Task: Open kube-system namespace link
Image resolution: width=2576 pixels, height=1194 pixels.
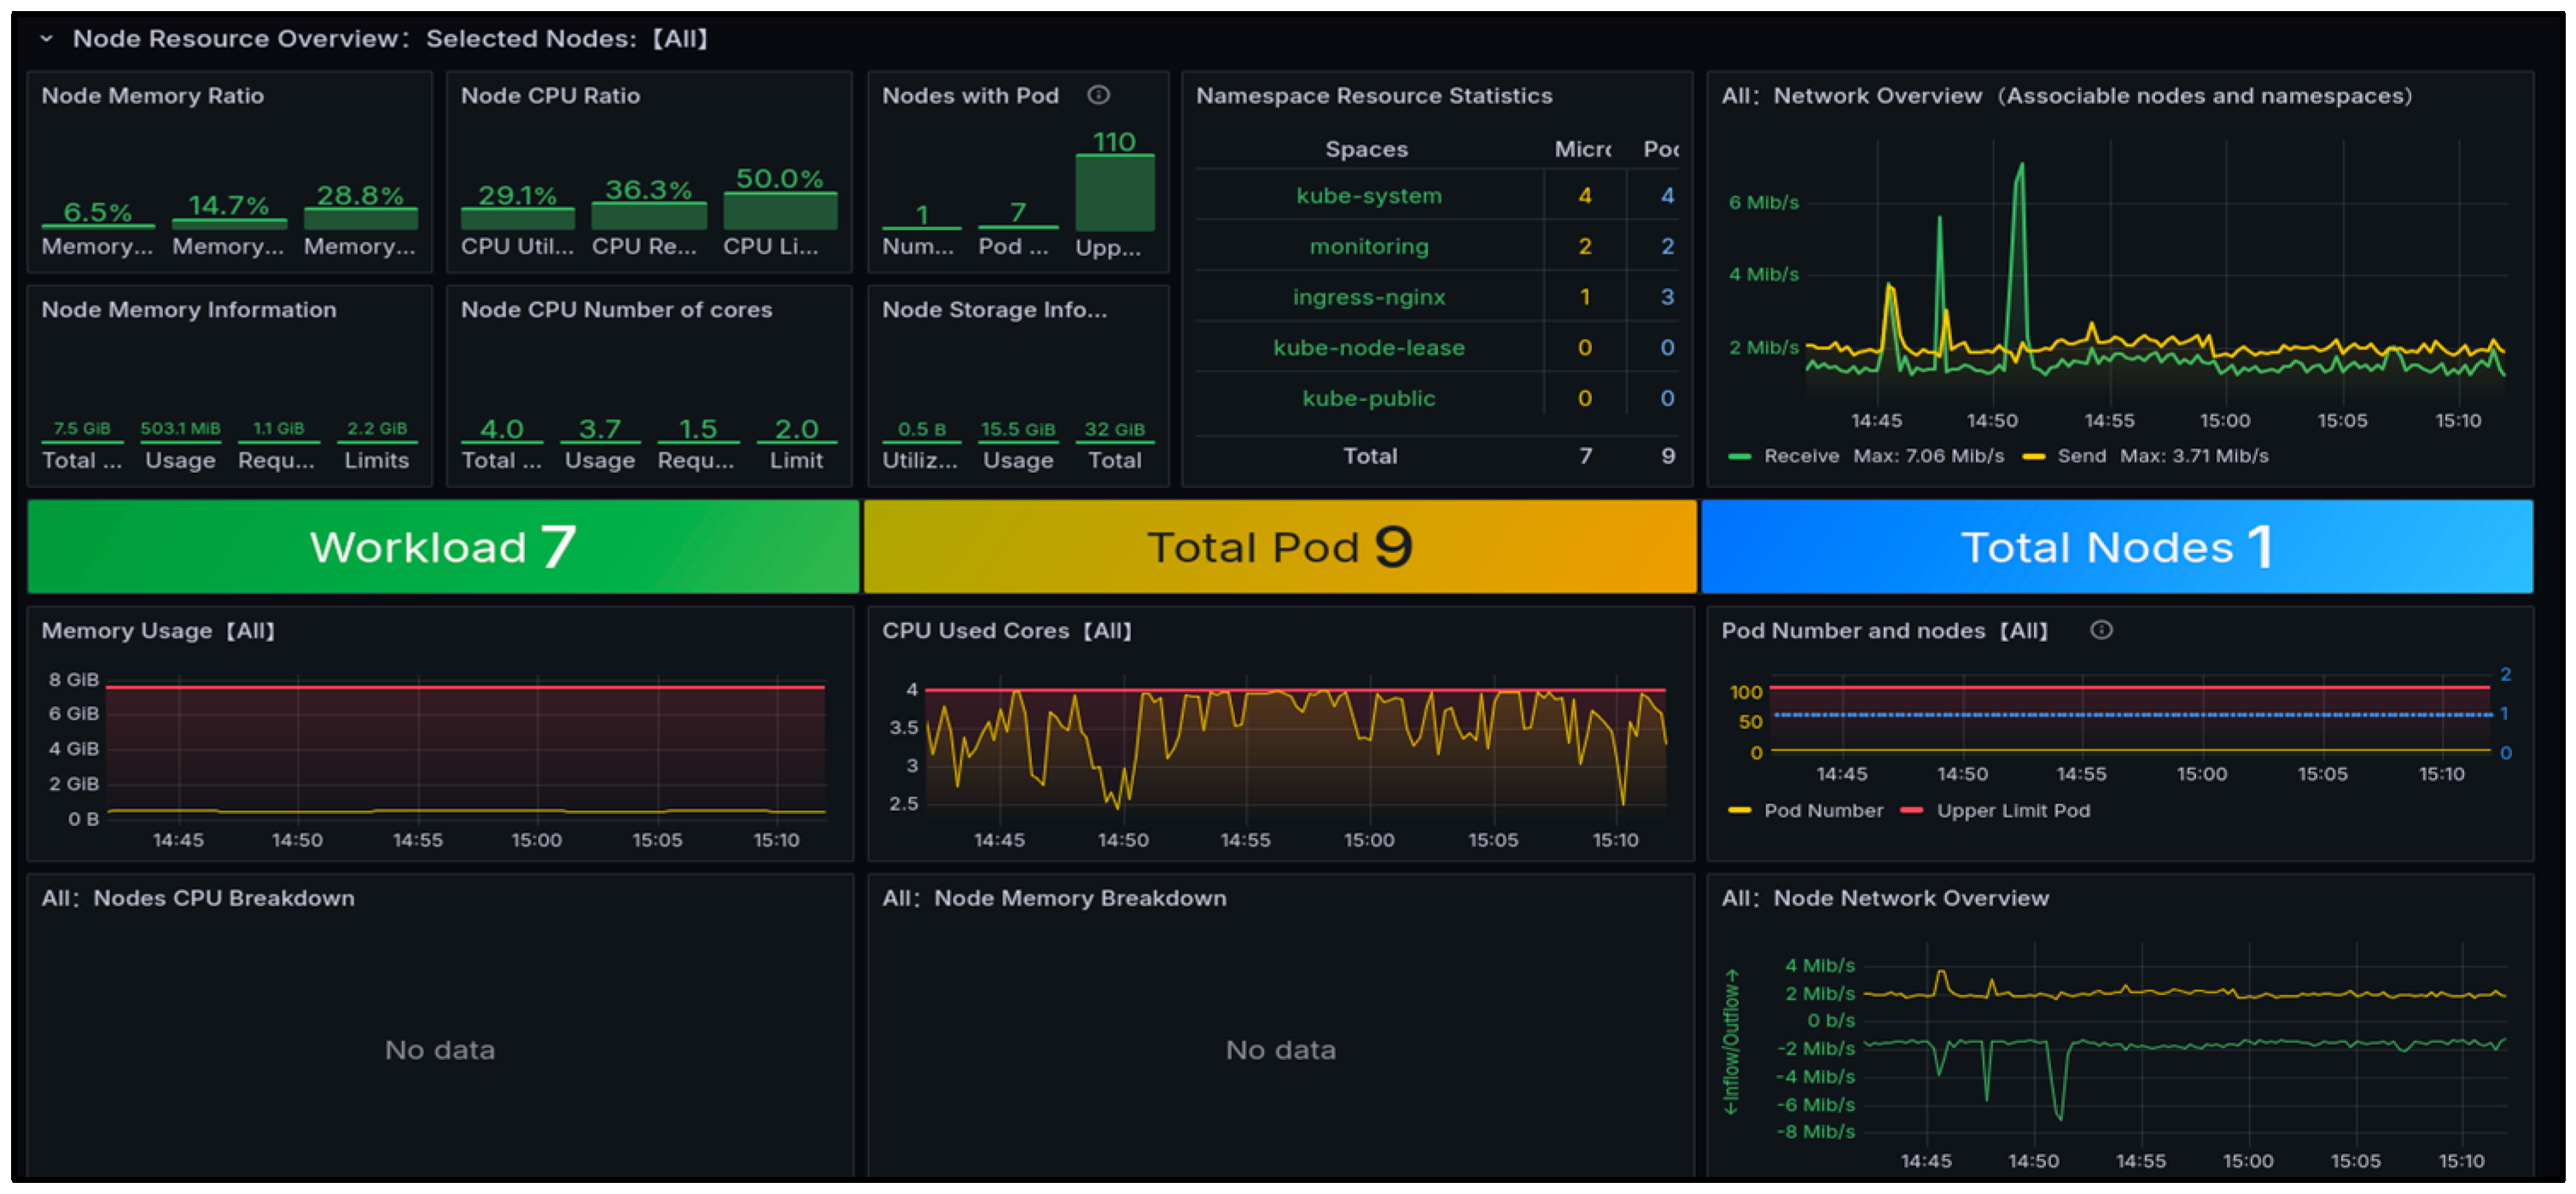Action: tap(1368, 196)
